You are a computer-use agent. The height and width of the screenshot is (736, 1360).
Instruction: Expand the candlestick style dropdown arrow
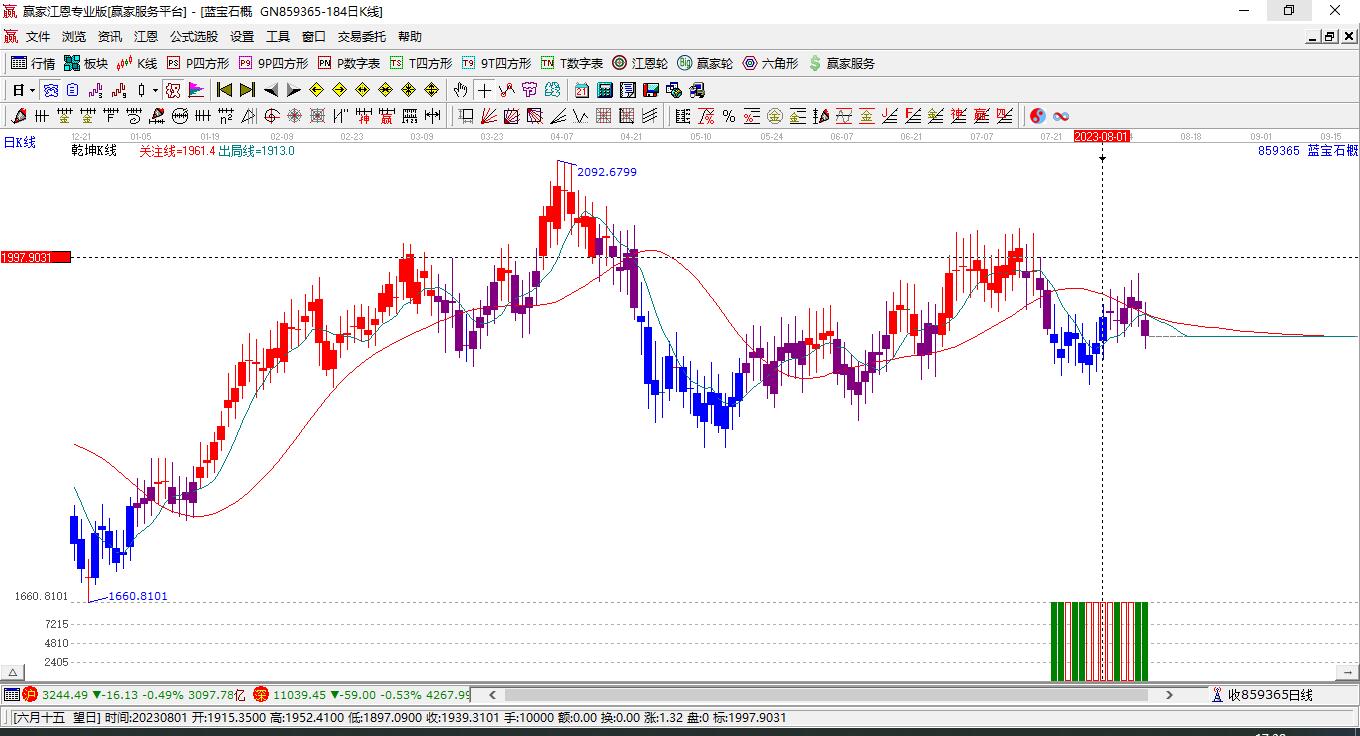click(x=155, y=90)
